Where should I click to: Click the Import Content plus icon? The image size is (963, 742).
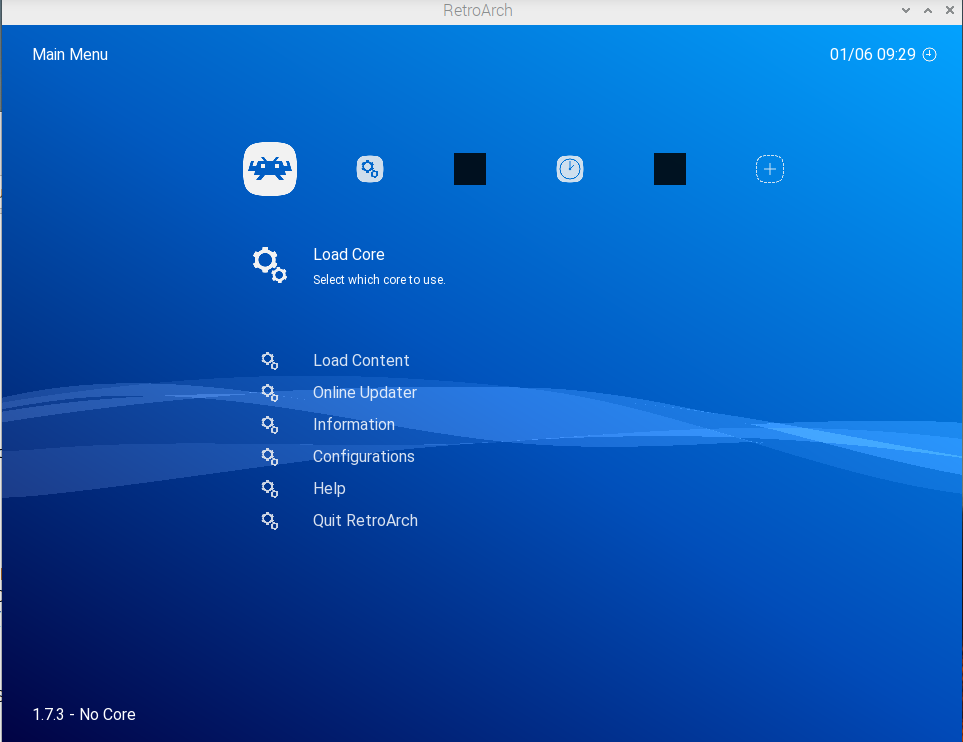tap(770, 170)
